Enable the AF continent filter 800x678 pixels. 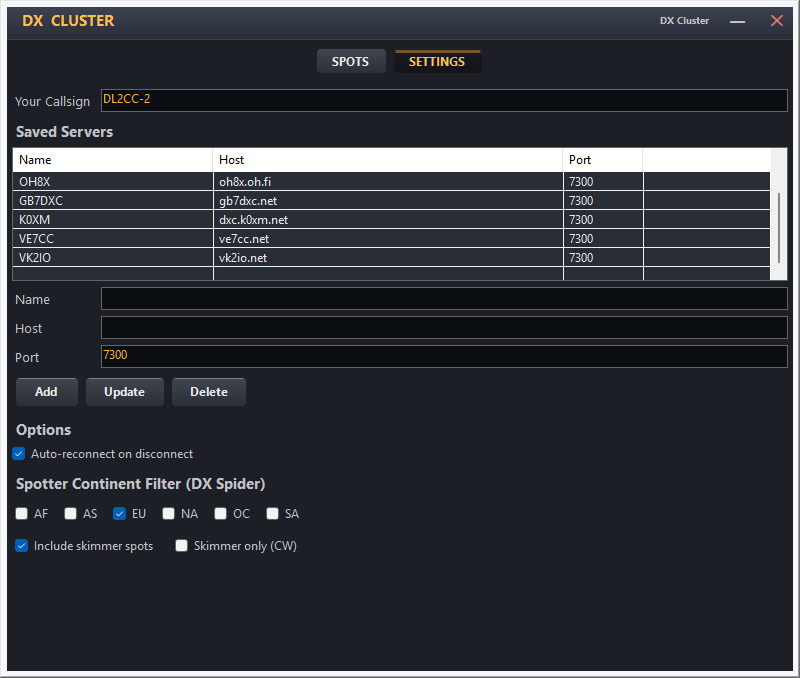pos(21,513)
